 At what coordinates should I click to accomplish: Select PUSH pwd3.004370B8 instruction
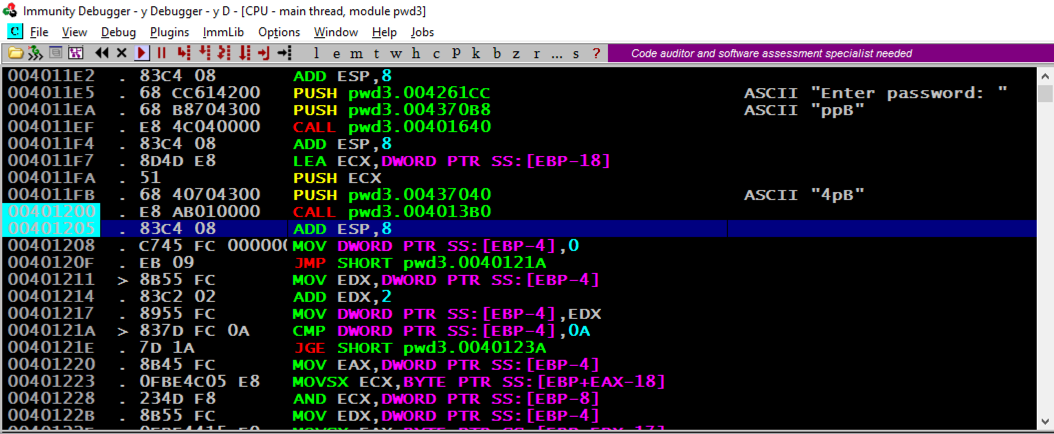[393, 110]
